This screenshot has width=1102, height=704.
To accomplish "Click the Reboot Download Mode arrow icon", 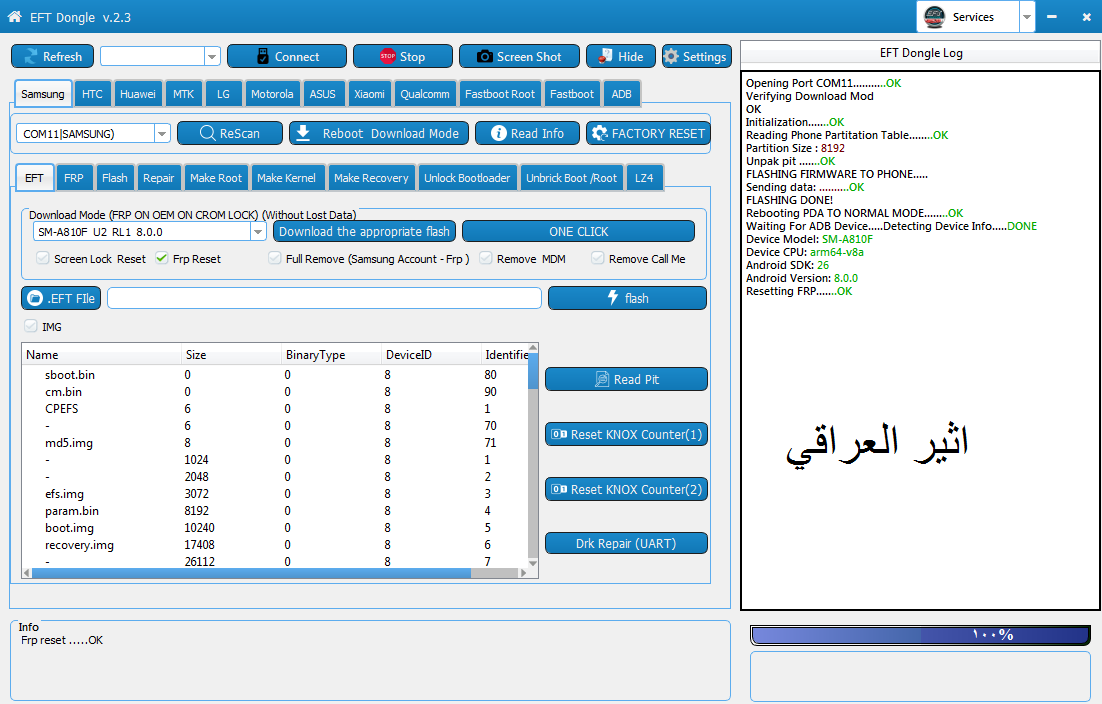I will point(303,133).
